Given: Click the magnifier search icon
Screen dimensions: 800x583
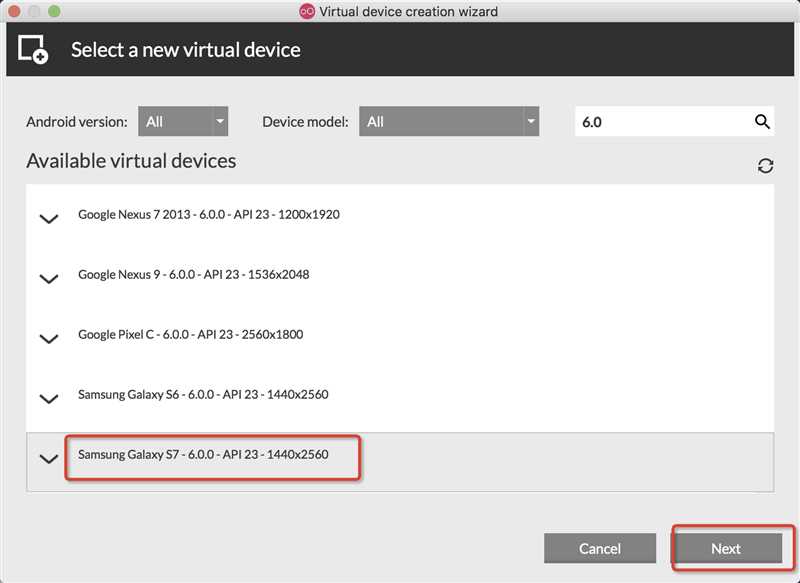Looking at the screenshot, I should pos(762,121).
